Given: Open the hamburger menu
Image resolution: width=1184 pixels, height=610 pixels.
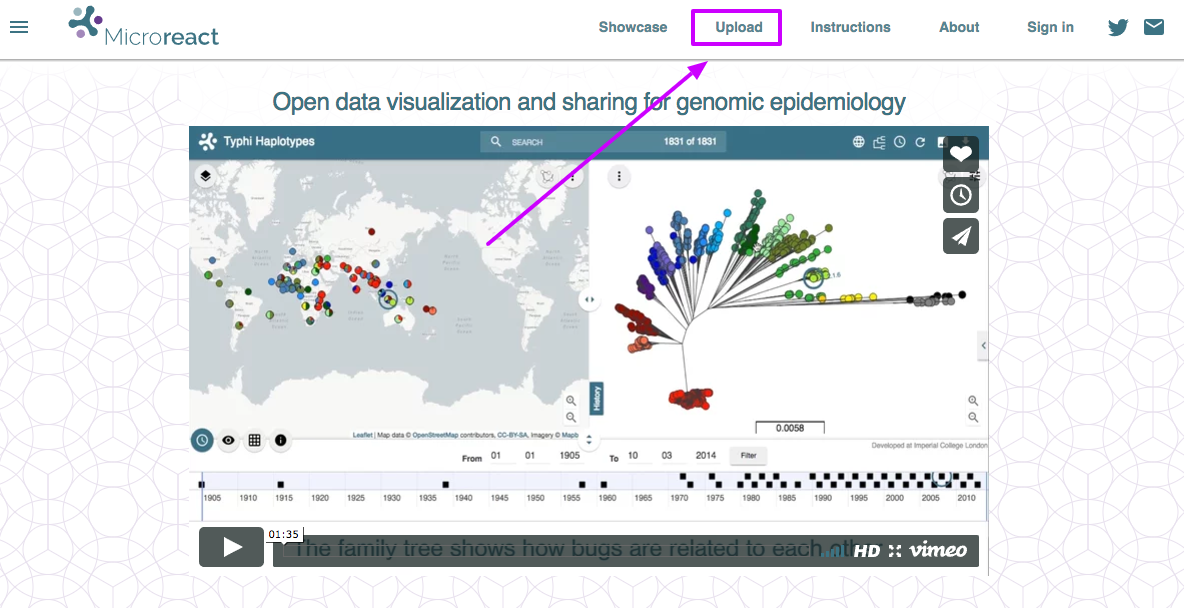Looking at the screenshot, I should point(19,27).
